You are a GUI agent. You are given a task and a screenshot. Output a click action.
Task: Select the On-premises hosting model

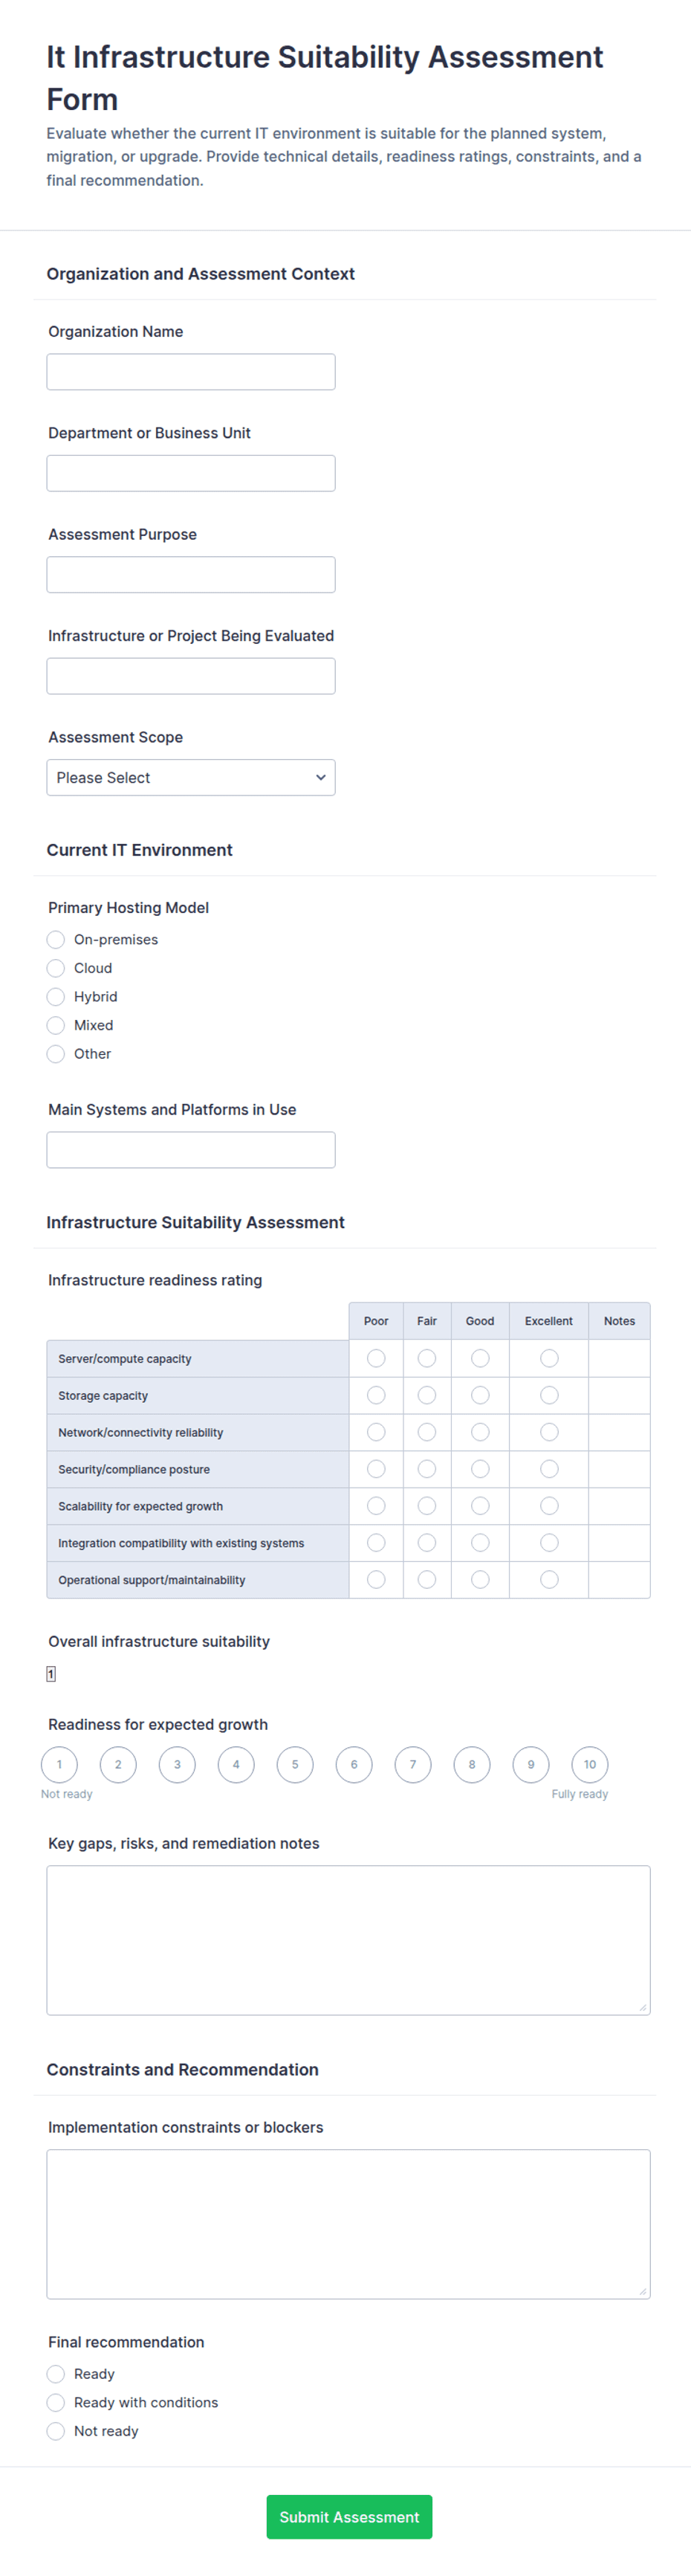(56, 939)
